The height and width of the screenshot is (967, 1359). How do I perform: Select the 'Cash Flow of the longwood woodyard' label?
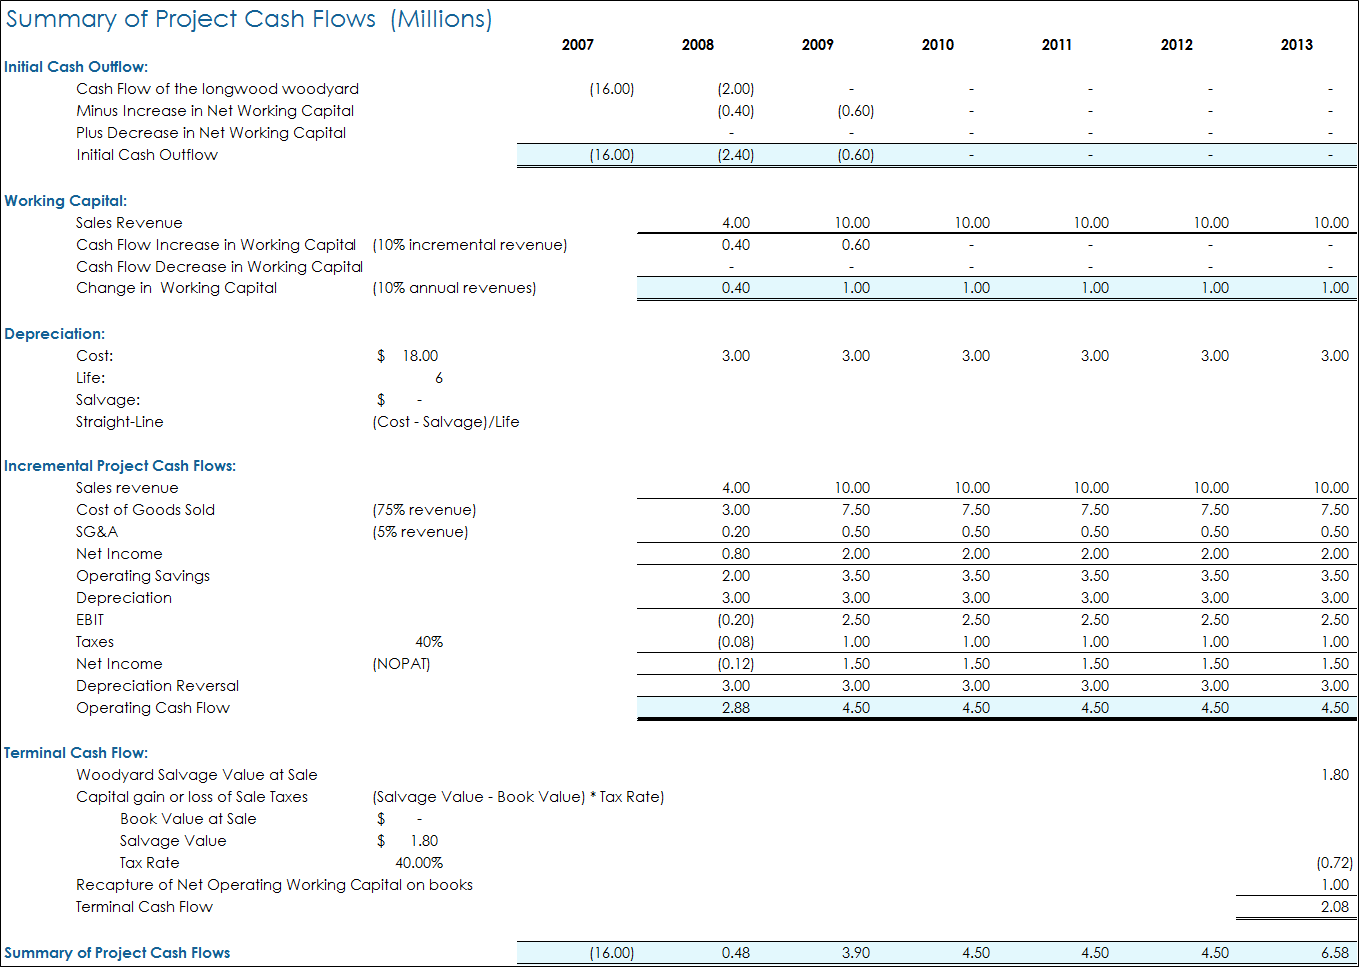[x=217, y=89]
